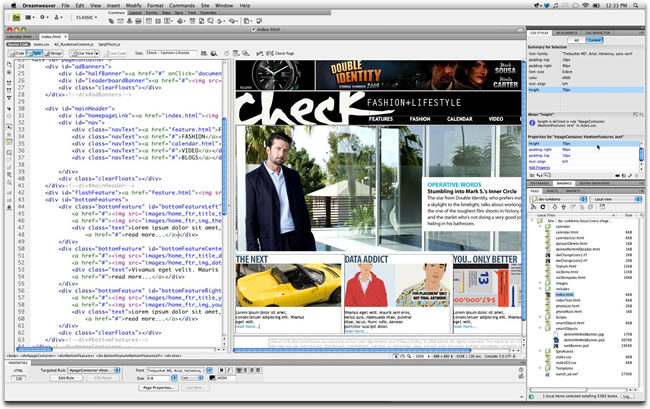Open related file AC_RunActiveContent.js
The width and height of the screenshot is (650, 409).
74,44
